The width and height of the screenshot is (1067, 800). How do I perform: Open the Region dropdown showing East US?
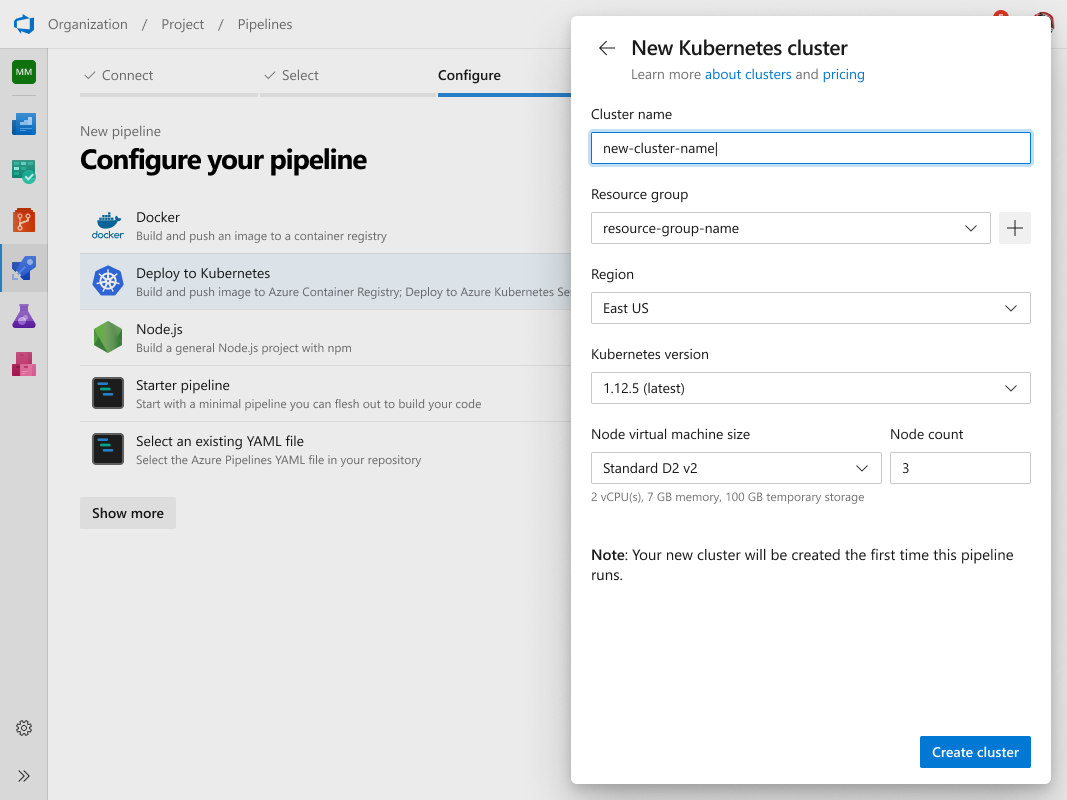pos(810,308)
